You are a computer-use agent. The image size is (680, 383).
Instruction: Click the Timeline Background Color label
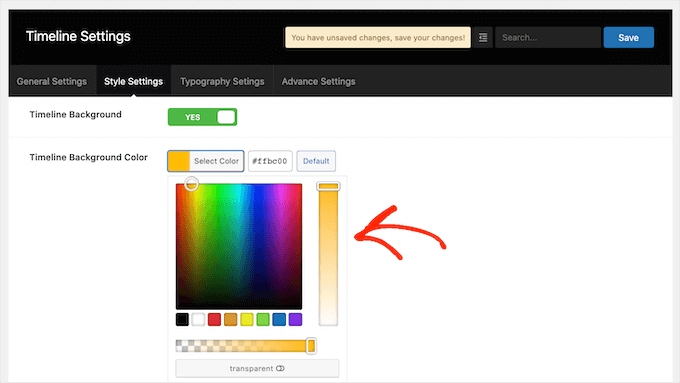(x=88, y=157)
